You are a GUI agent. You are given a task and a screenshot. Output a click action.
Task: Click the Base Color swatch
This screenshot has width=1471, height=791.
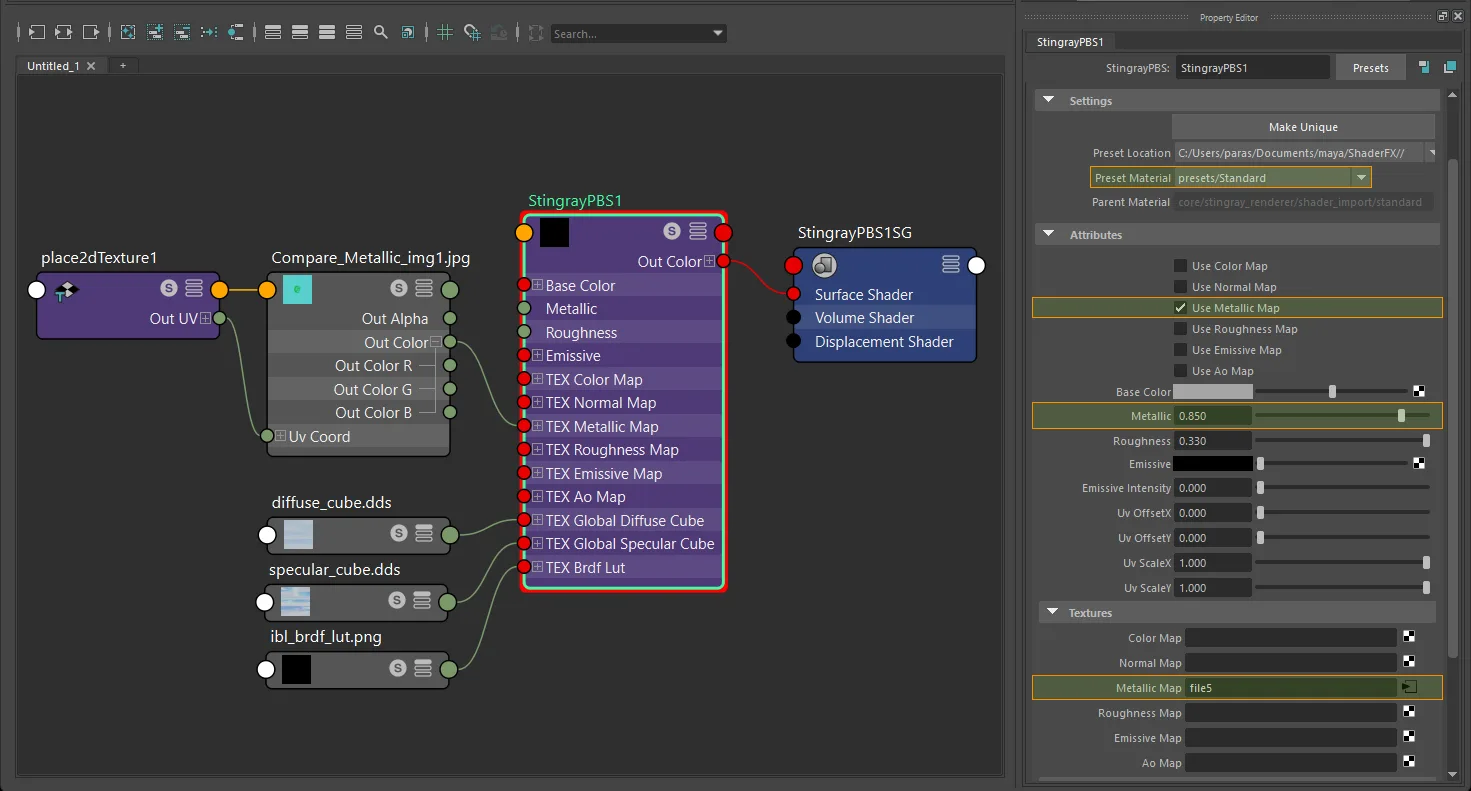[x=1212, y=392]
